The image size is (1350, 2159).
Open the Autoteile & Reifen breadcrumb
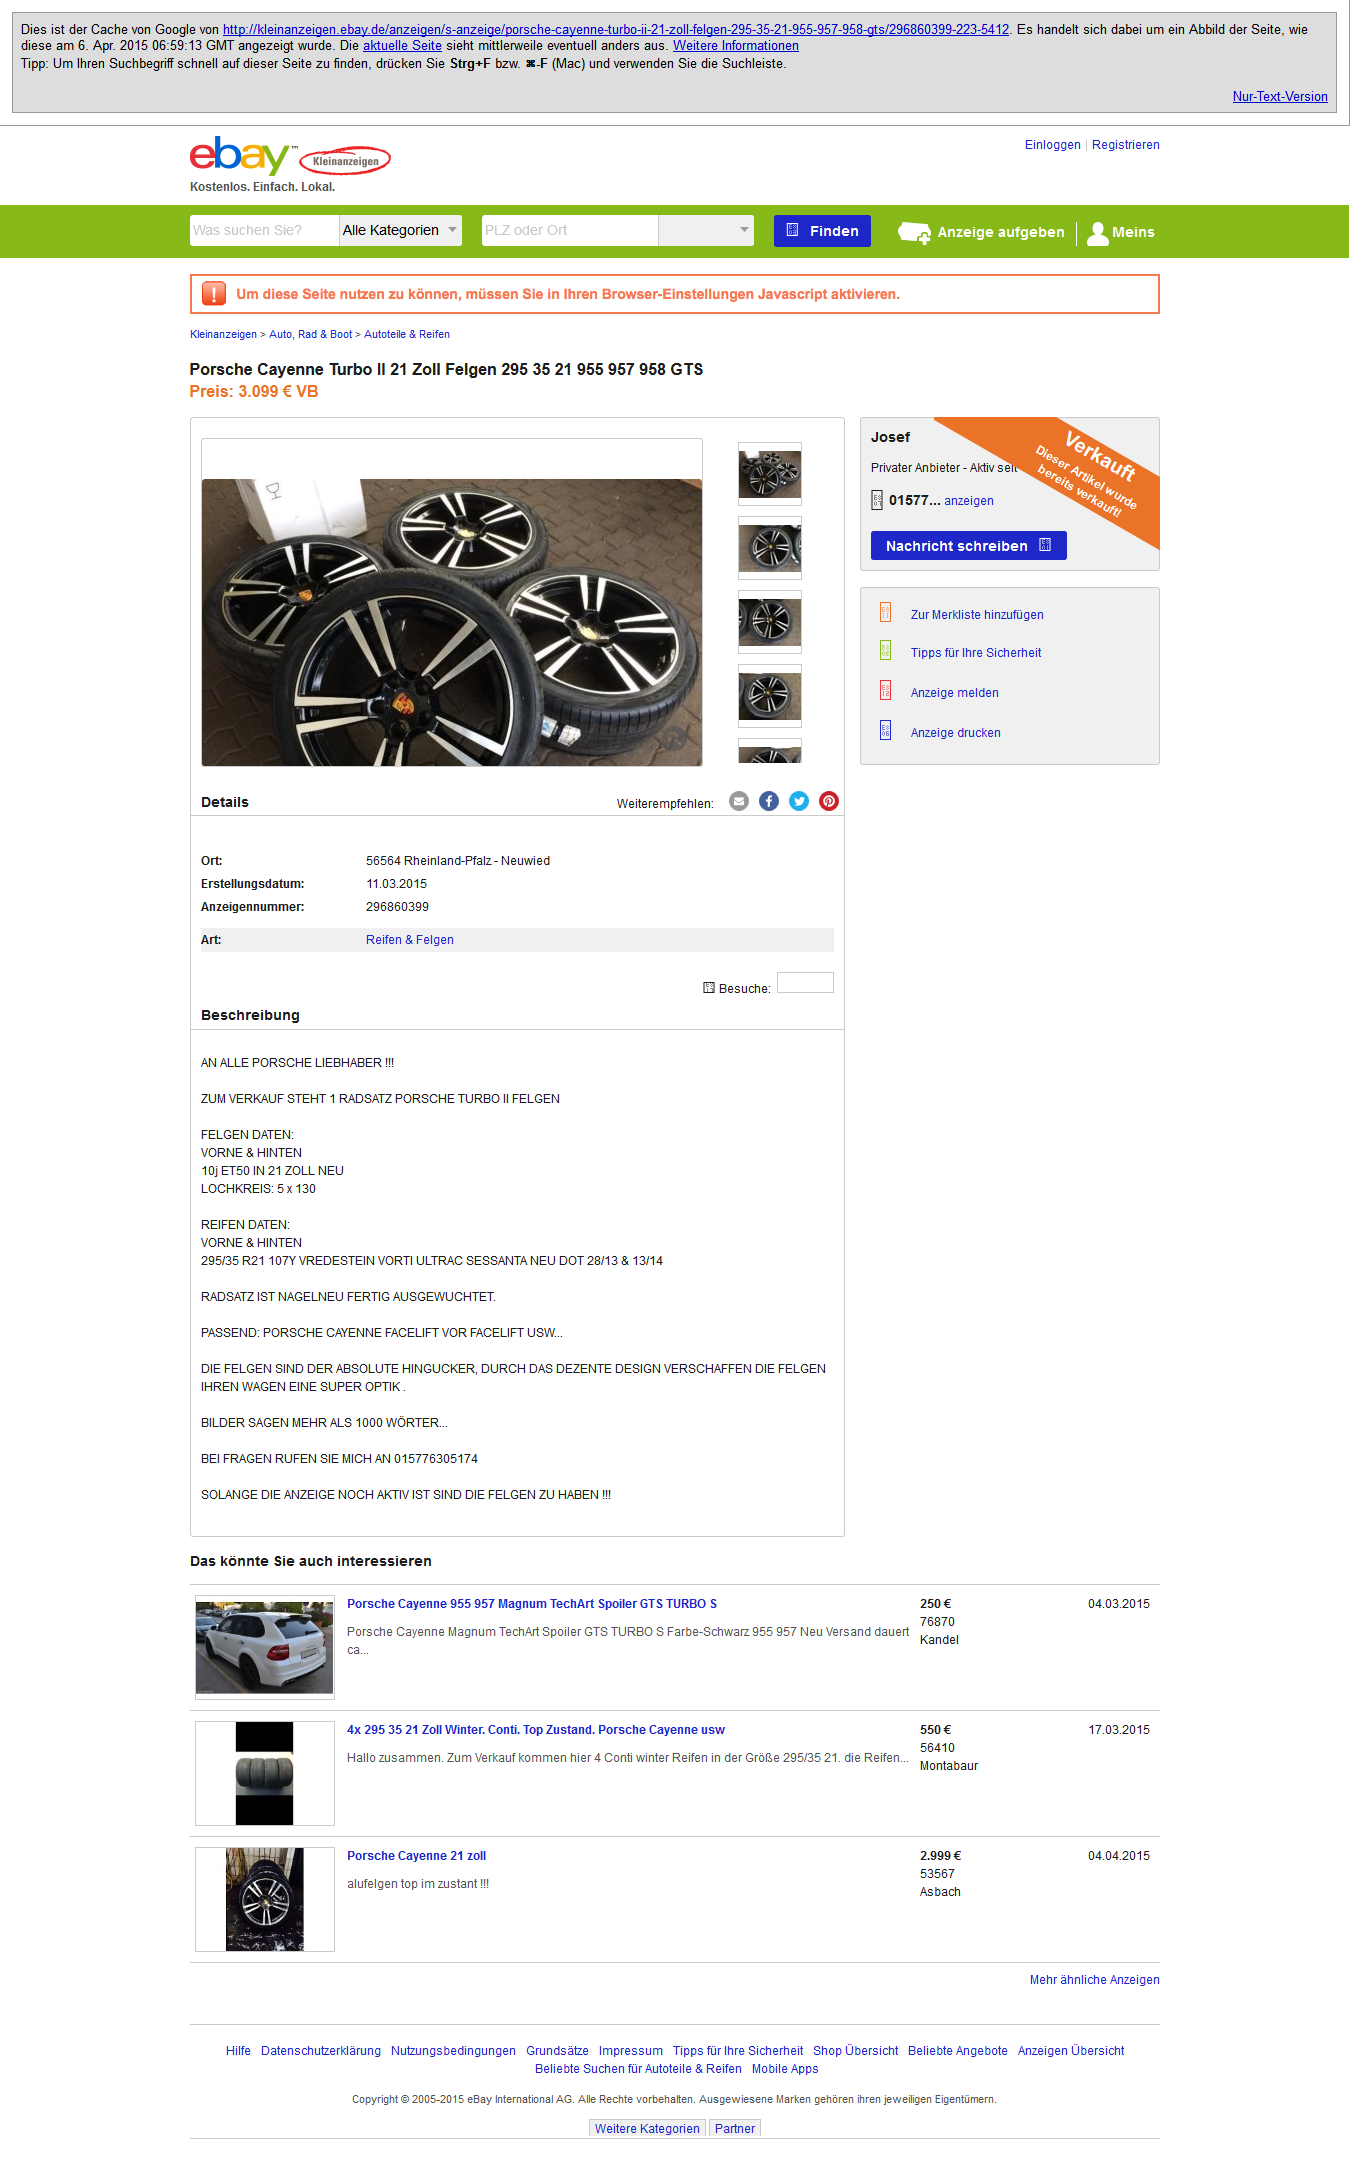(x=407, y=335)
